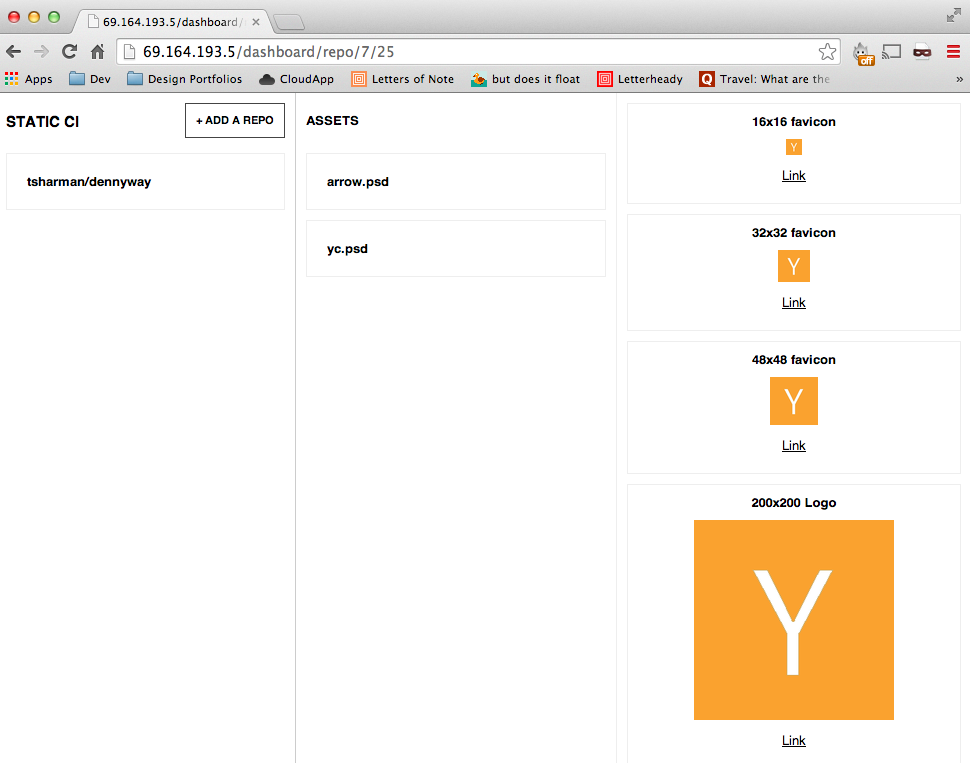Open the Link under 32x32 favicon
970x763 pixels.
[x=794, y=303]
